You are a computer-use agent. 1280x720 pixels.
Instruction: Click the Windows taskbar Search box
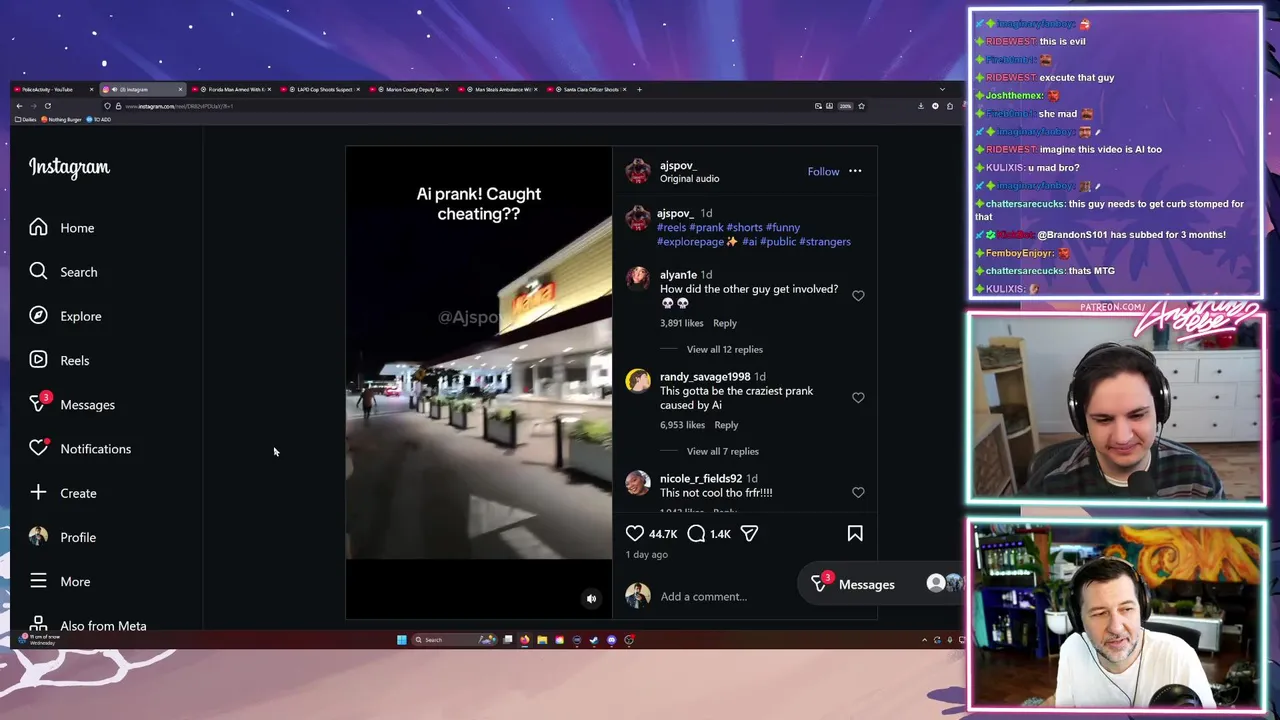pos(454,640)
